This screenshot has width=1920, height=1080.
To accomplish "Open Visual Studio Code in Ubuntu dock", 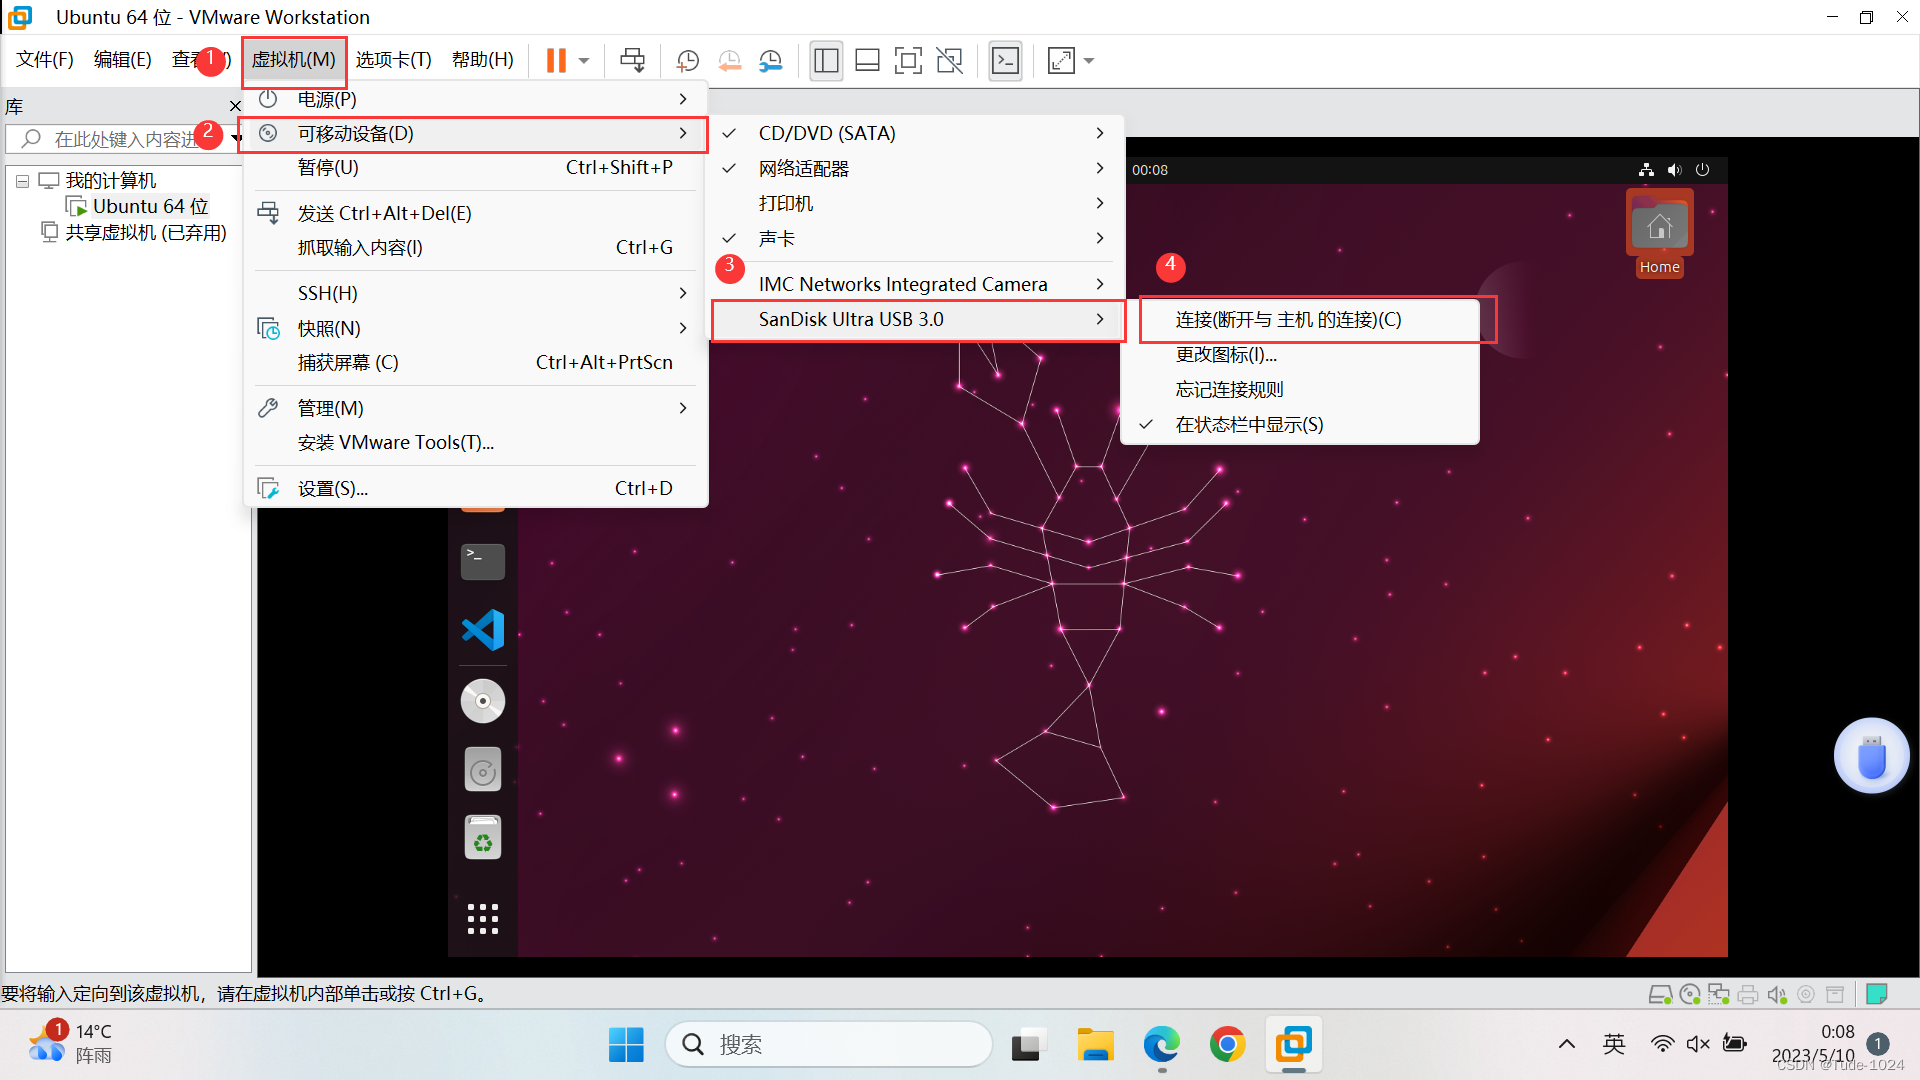I will click(483, 630).
